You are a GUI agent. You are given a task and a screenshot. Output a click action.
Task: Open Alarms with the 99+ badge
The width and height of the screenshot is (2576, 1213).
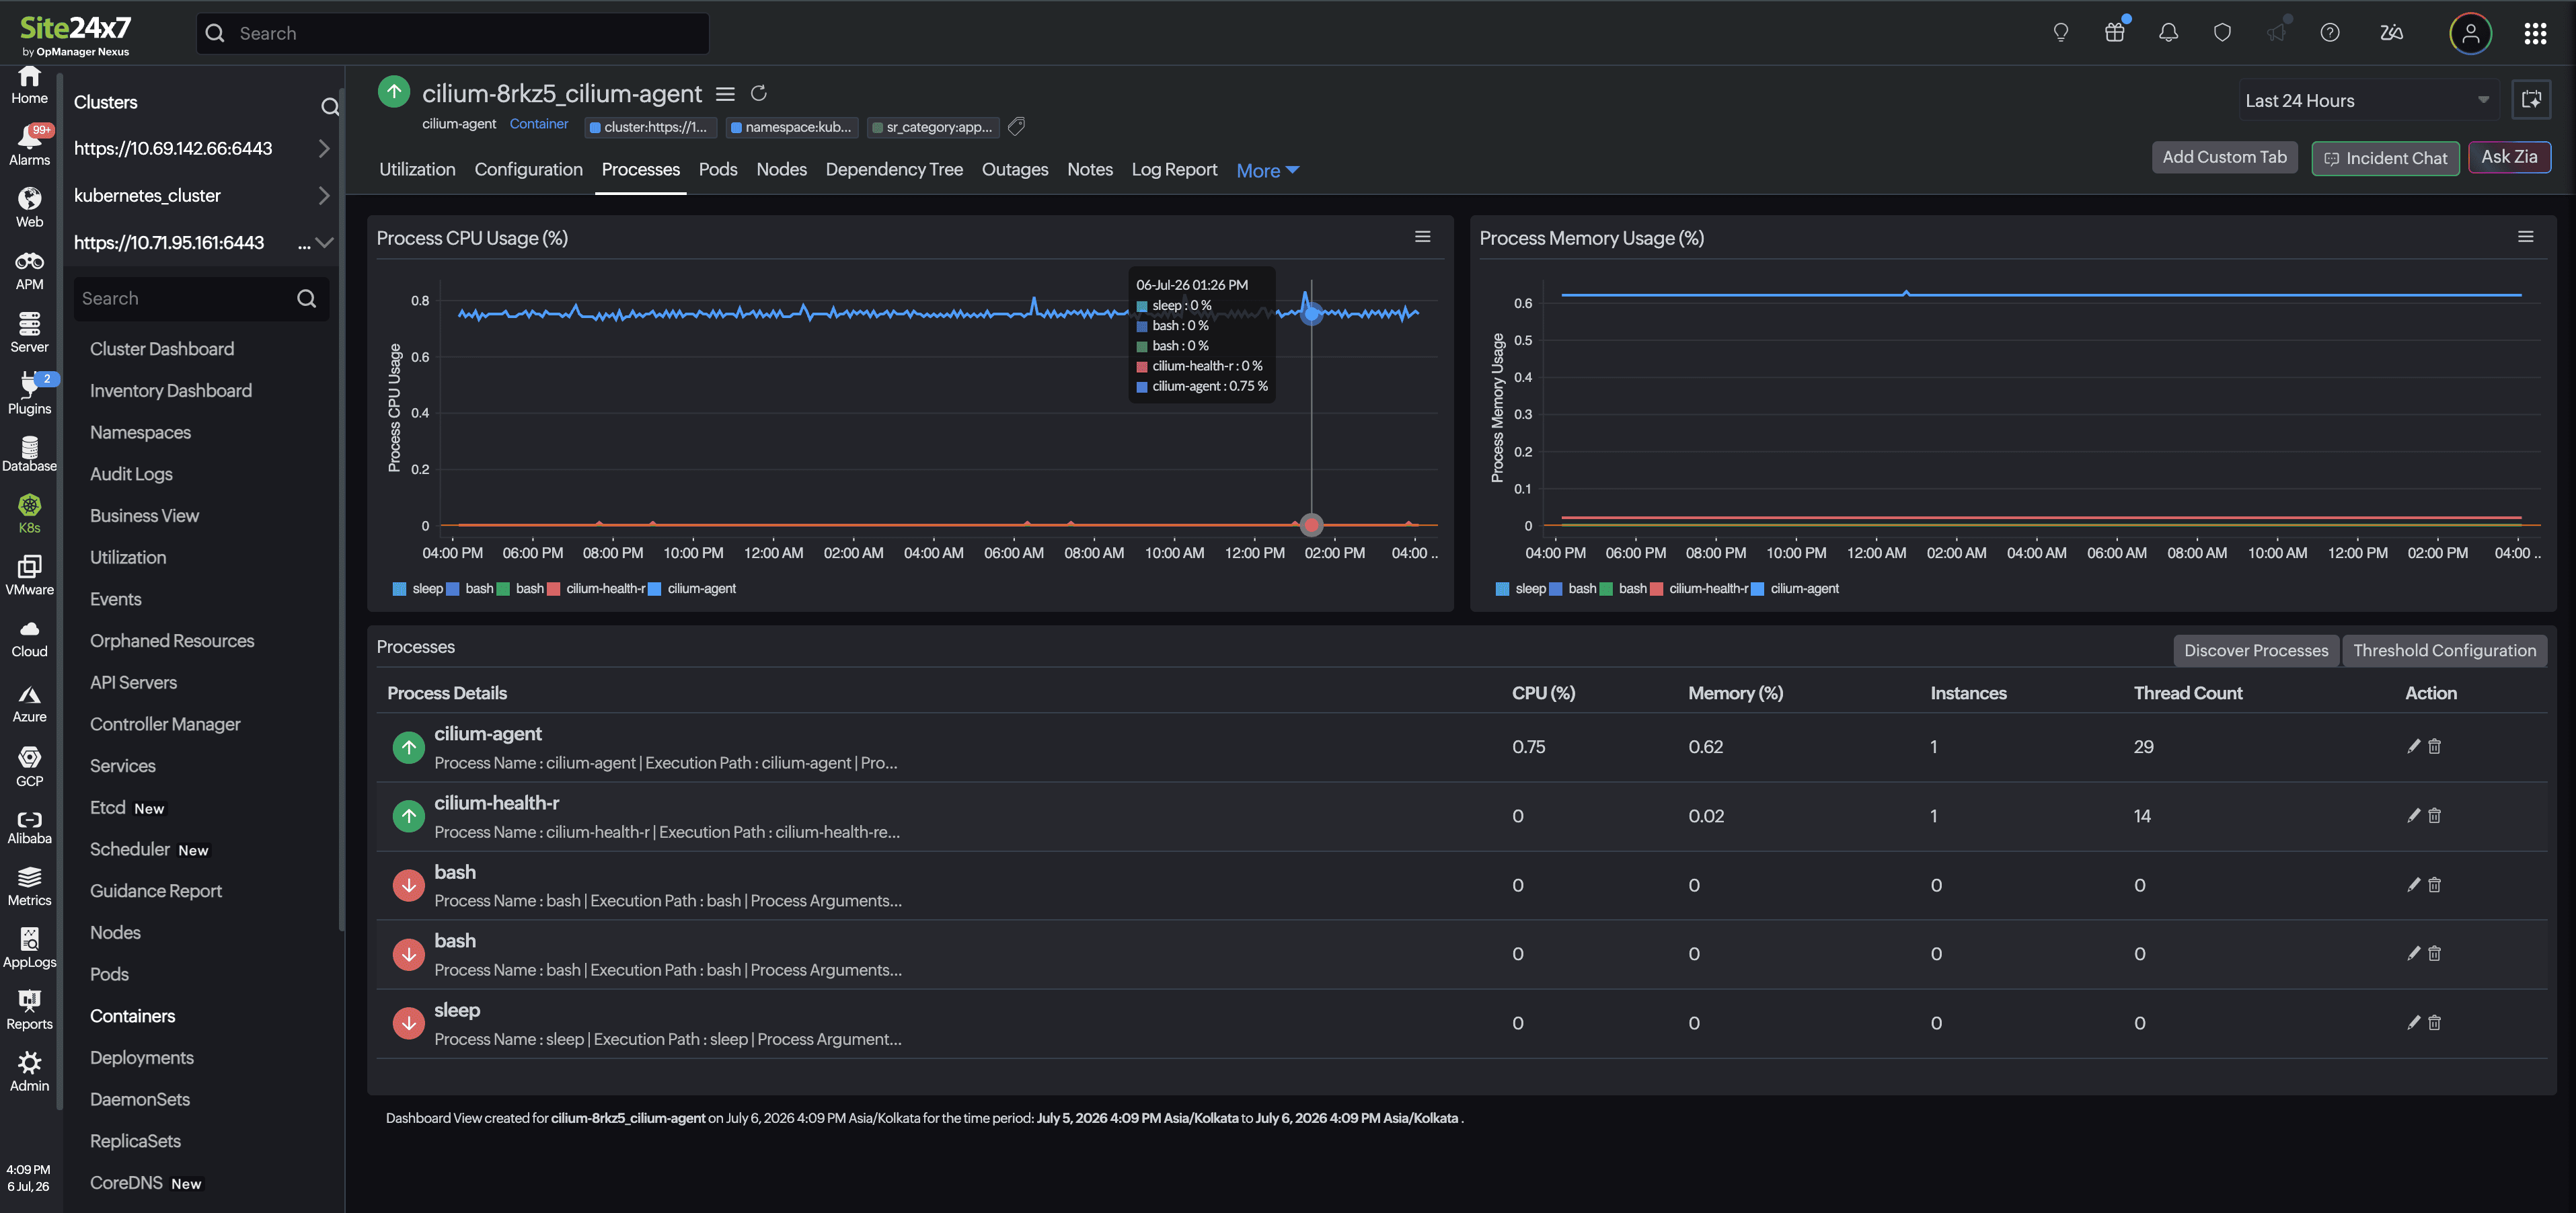click(29, 146)
